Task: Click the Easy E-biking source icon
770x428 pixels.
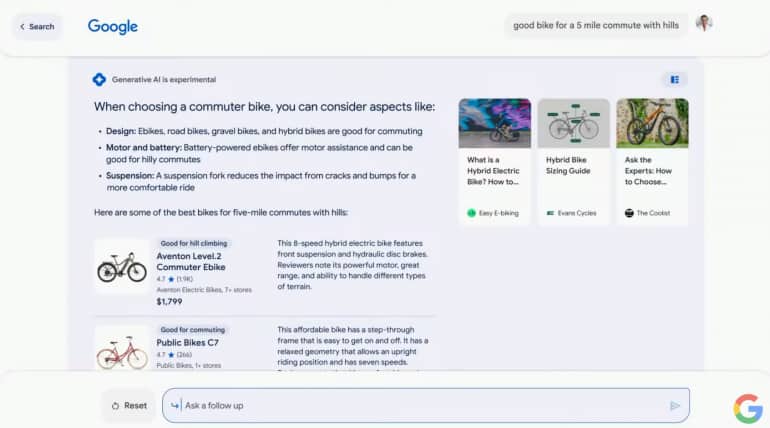Action: (471, 213)
